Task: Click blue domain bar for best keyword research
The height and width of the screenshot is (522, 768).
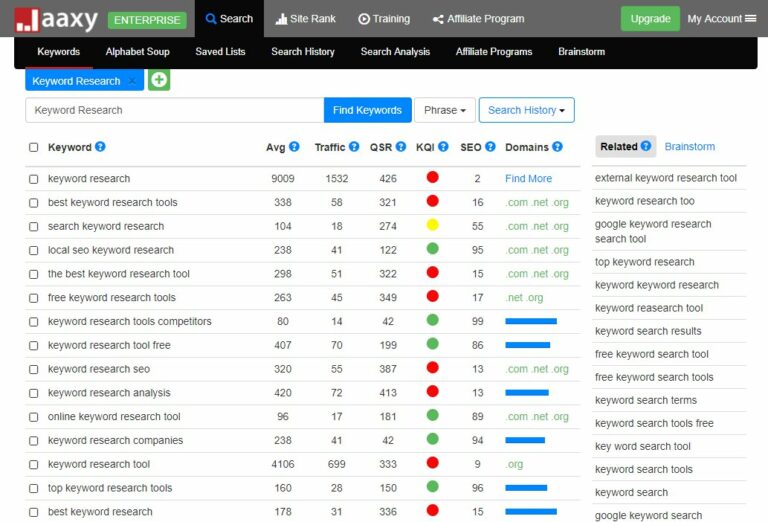Action: click(x=531, y=512)
